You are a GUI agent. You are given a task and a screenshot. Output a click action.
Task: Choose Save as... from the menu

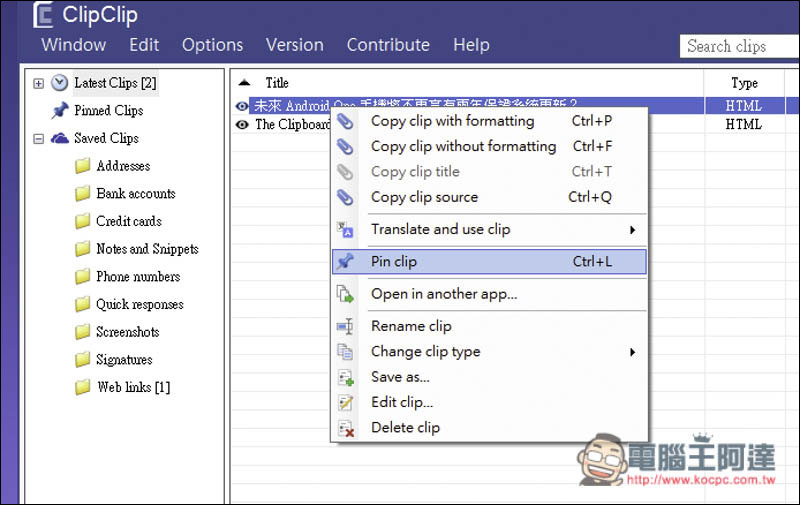(x=489, y=377)
